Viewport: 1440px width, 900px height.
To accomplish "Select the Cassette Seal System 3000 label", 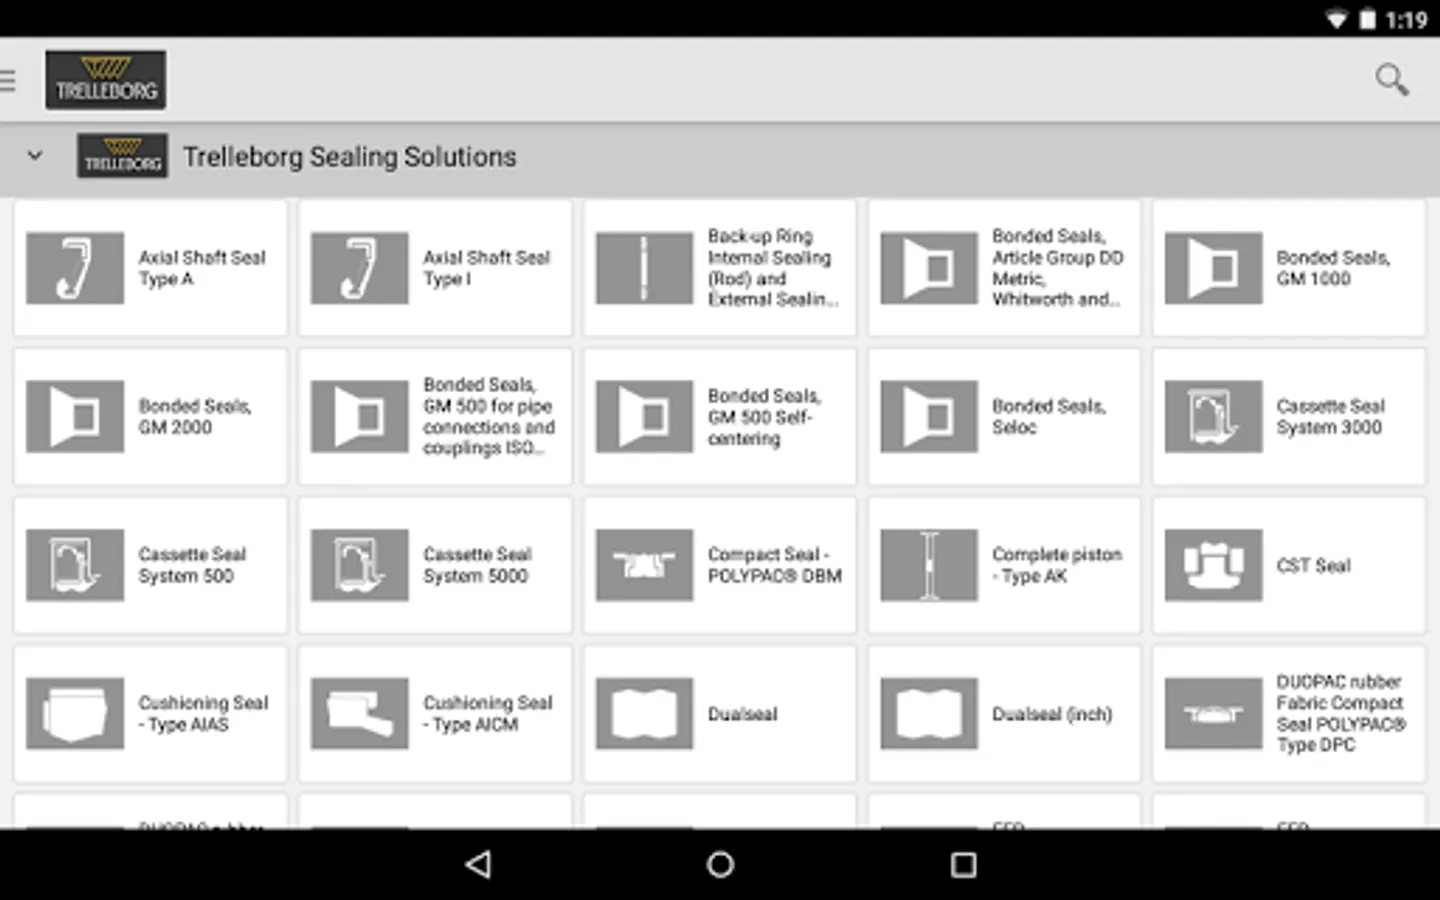I will coord(1331,416).
